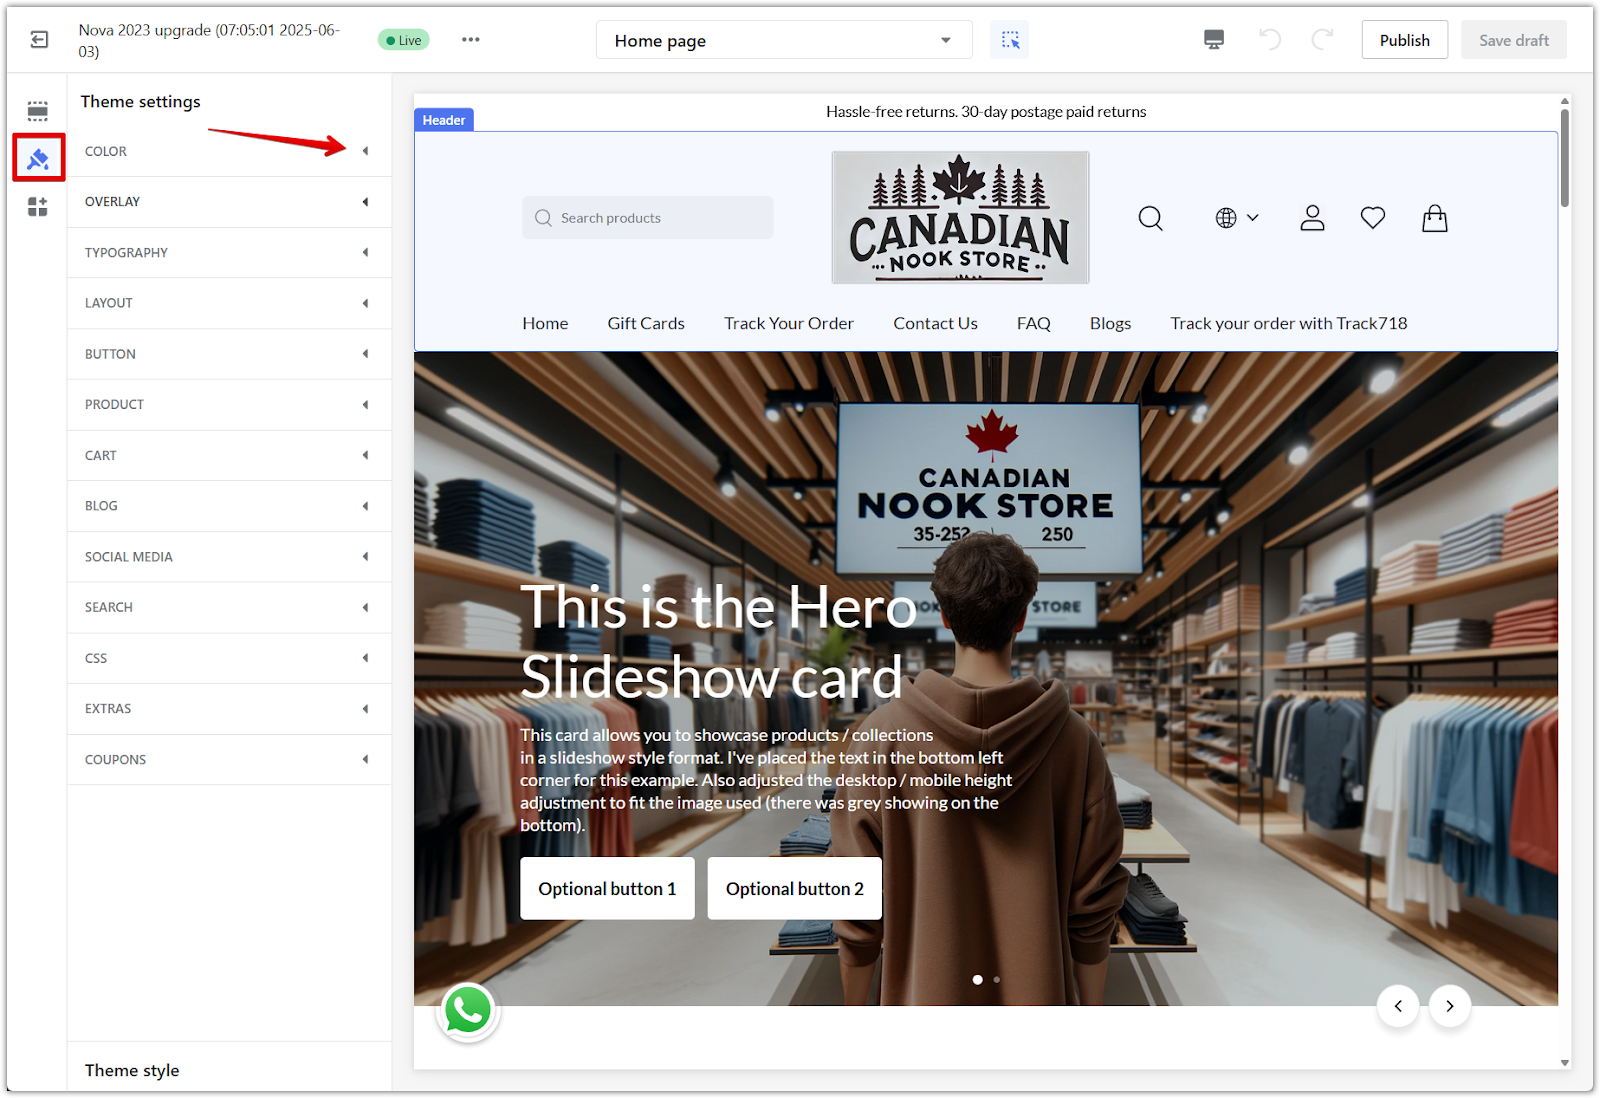The image size is (1600, 1098).
Task: Click the Track Your Order menu item
Action: click(x=789, y=323)
